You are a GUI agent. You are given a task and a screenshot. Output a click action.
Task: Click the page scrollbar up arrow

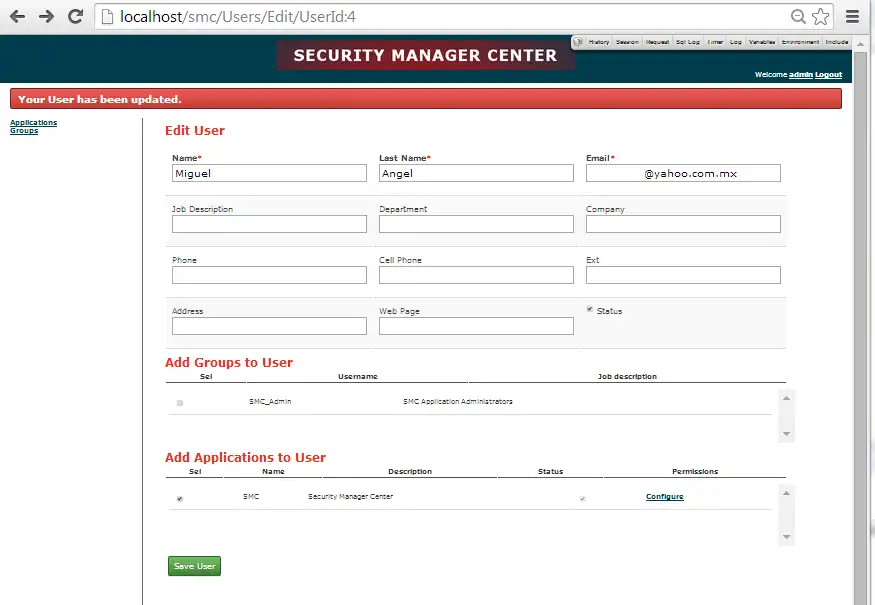pyautogui.click(x=860, y=43)
